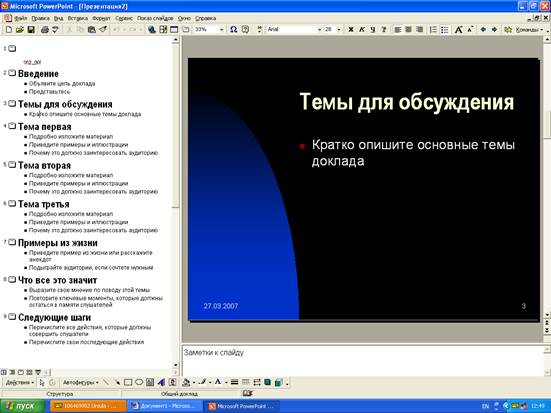Screen dimensions: 551x413
Task: Open fill color dropdown arrow
Action: pyautogui.click(x=194, y=382)
